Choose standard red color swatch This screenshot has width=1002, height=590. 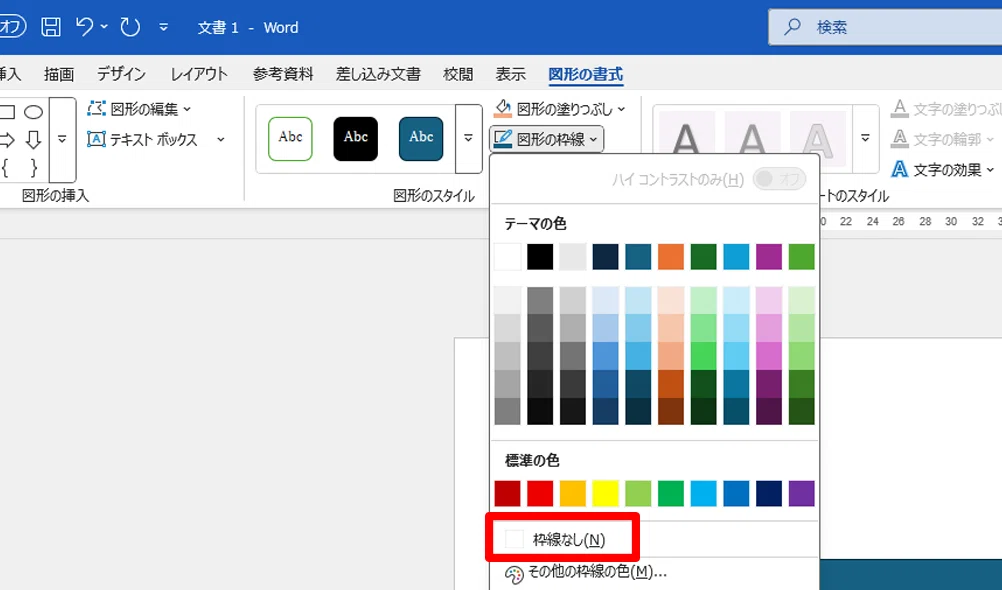pos(540,493)
